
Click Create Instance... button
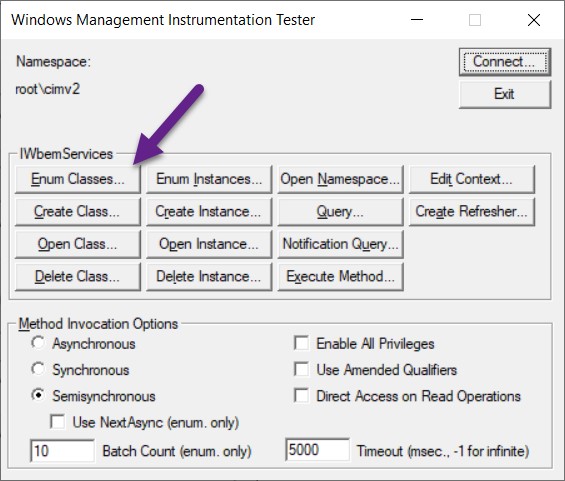tap(209, 211)
